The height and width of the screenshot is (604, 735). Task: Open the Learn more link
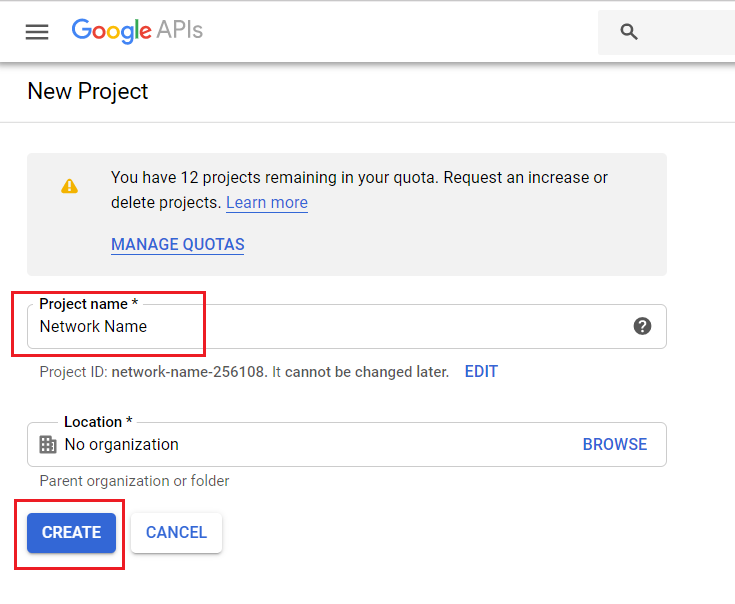(x=267, y=202)
